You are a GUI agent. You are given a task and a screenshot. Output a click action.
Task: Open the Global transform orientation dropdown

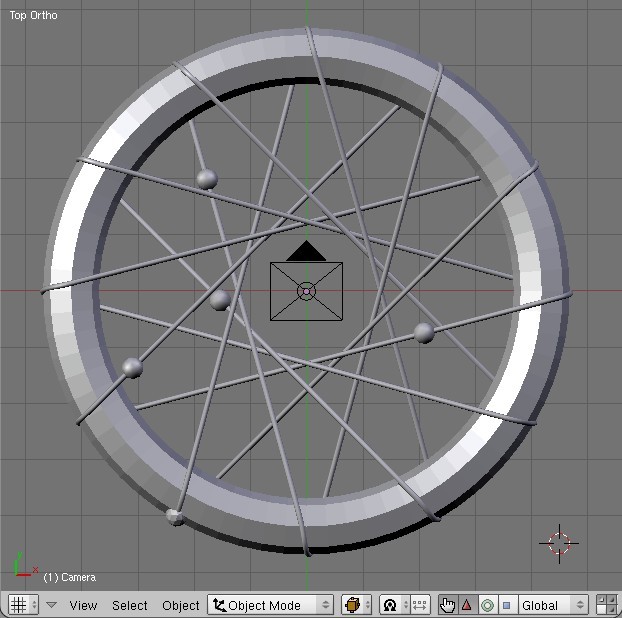coord(553,605)
